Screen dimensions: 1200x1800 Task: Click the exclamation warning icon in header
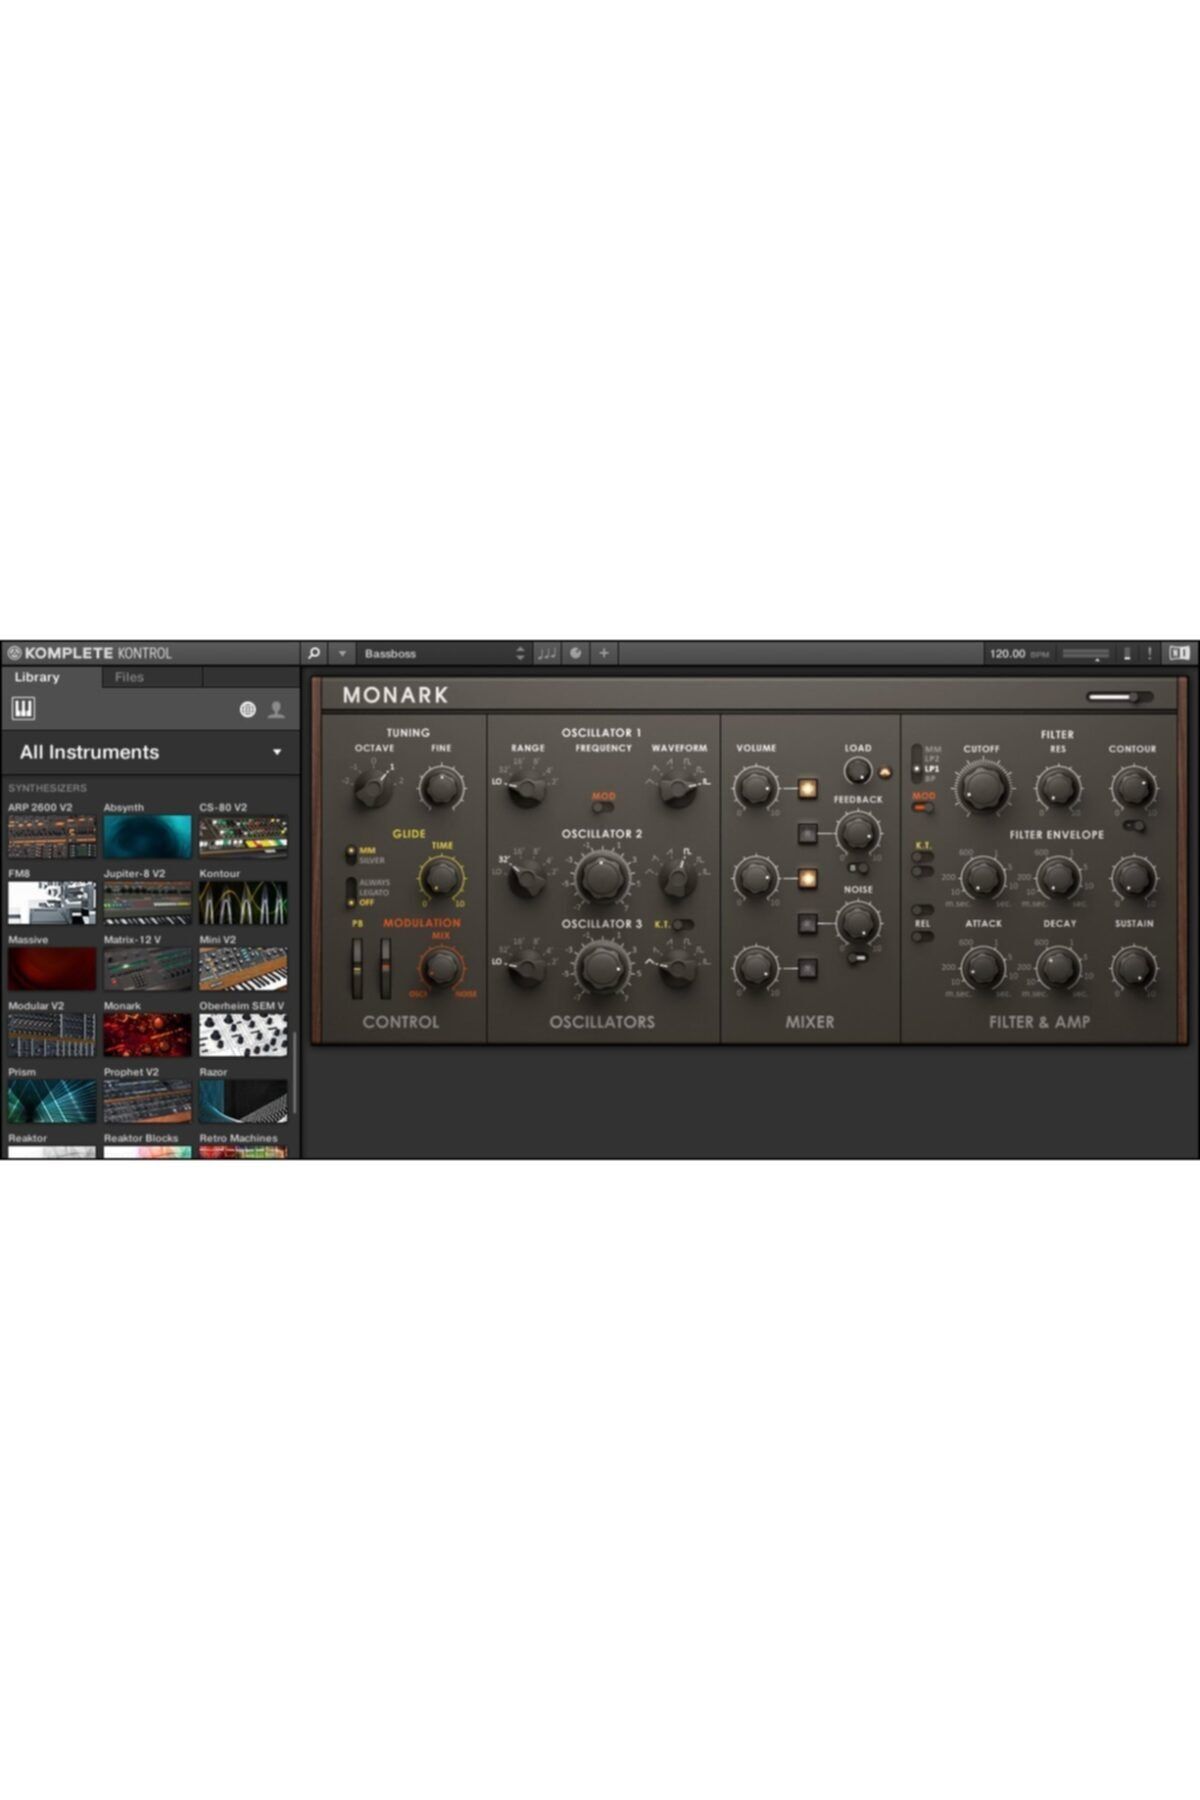click(x=1150, y=653)
